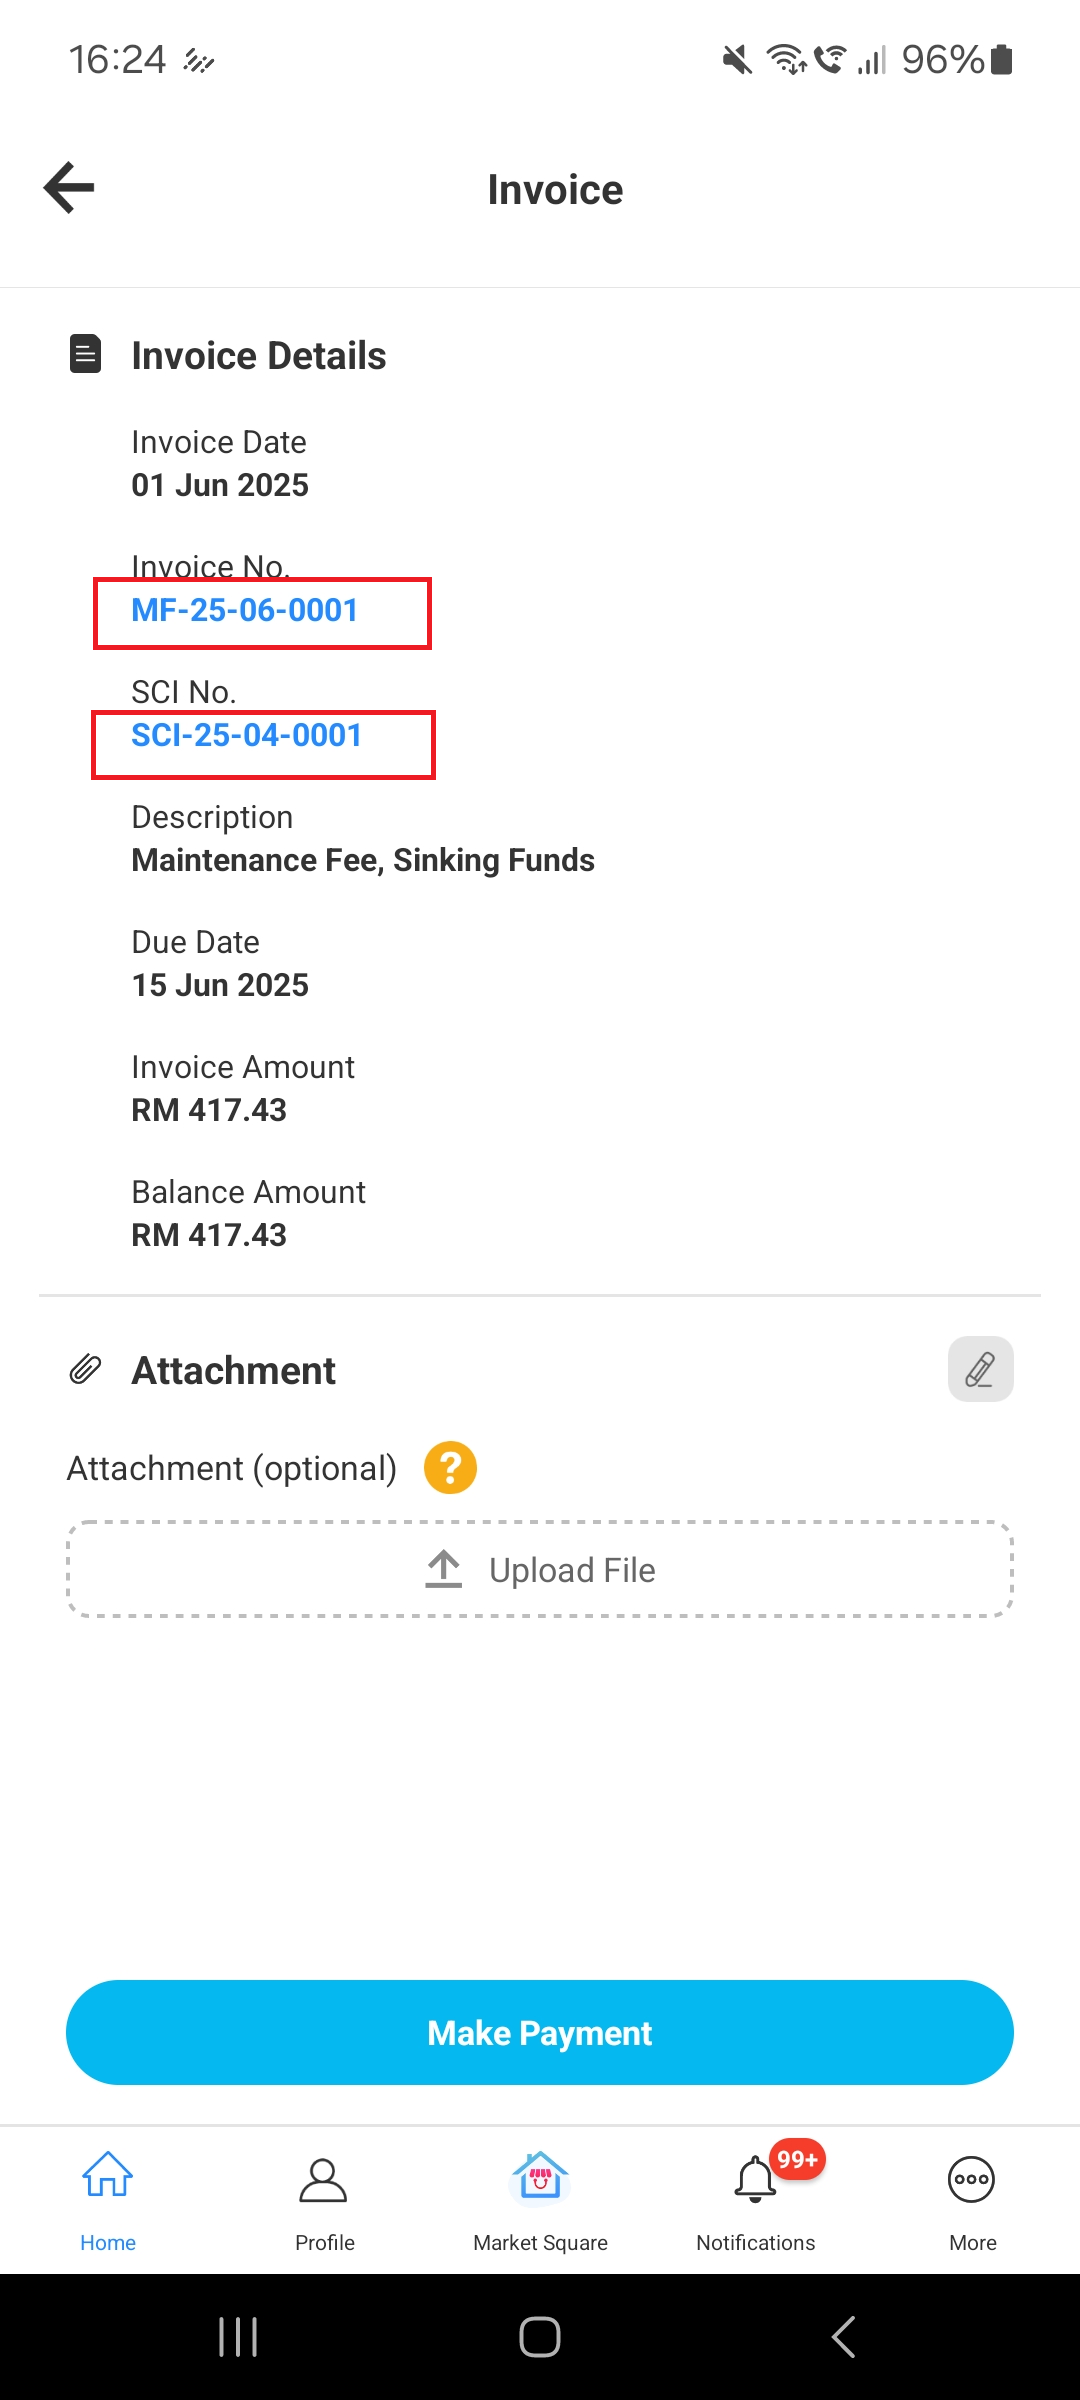Tap Android home navigation button
Viewport: 1080px width, 2400px height.
coord(540,2337)
